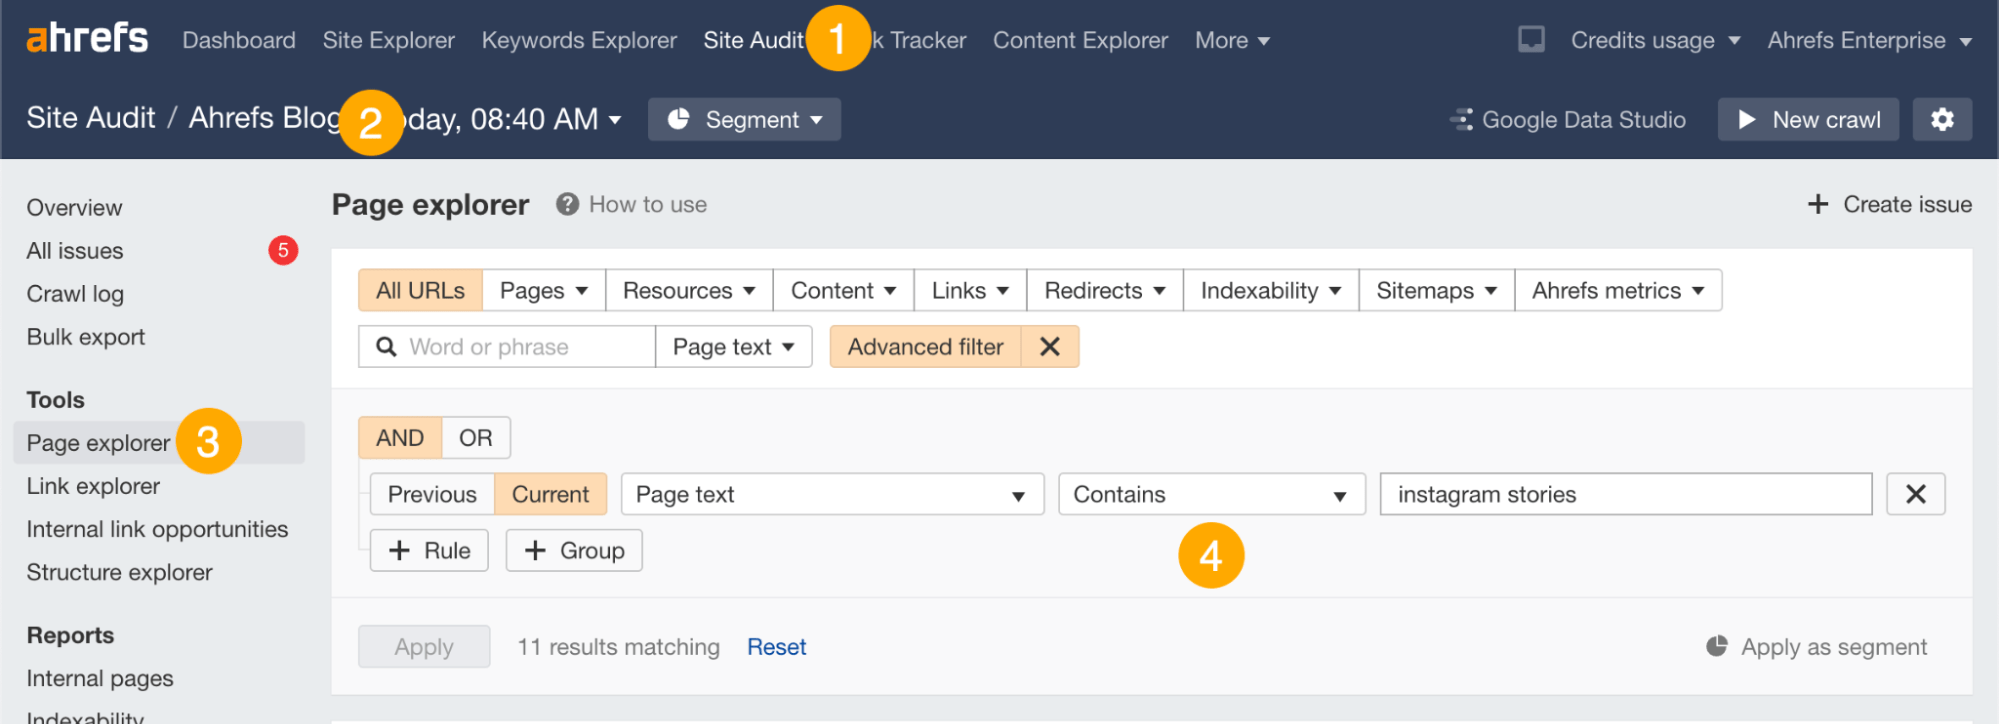Click the How to use help icon
The width and height of the screenshot is (1999, 725).
(567, 204)
